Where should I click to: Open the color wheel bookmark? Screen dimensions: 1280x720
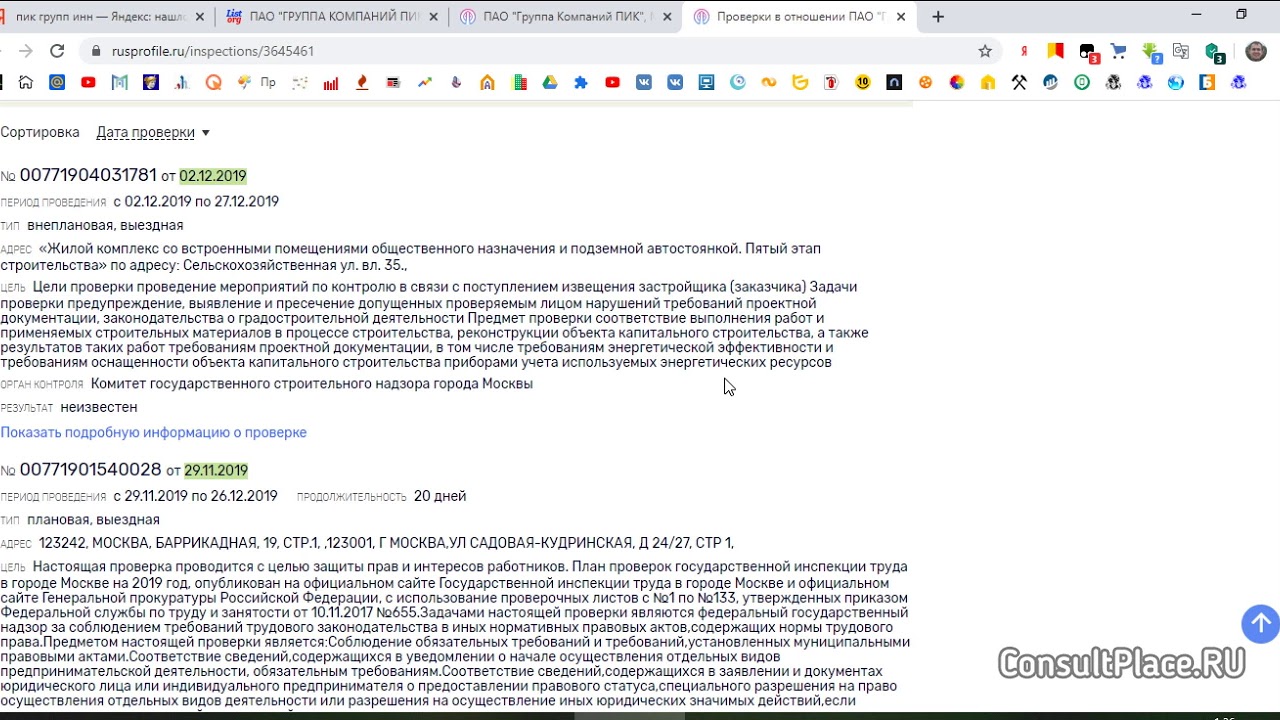tap(957, 83)
